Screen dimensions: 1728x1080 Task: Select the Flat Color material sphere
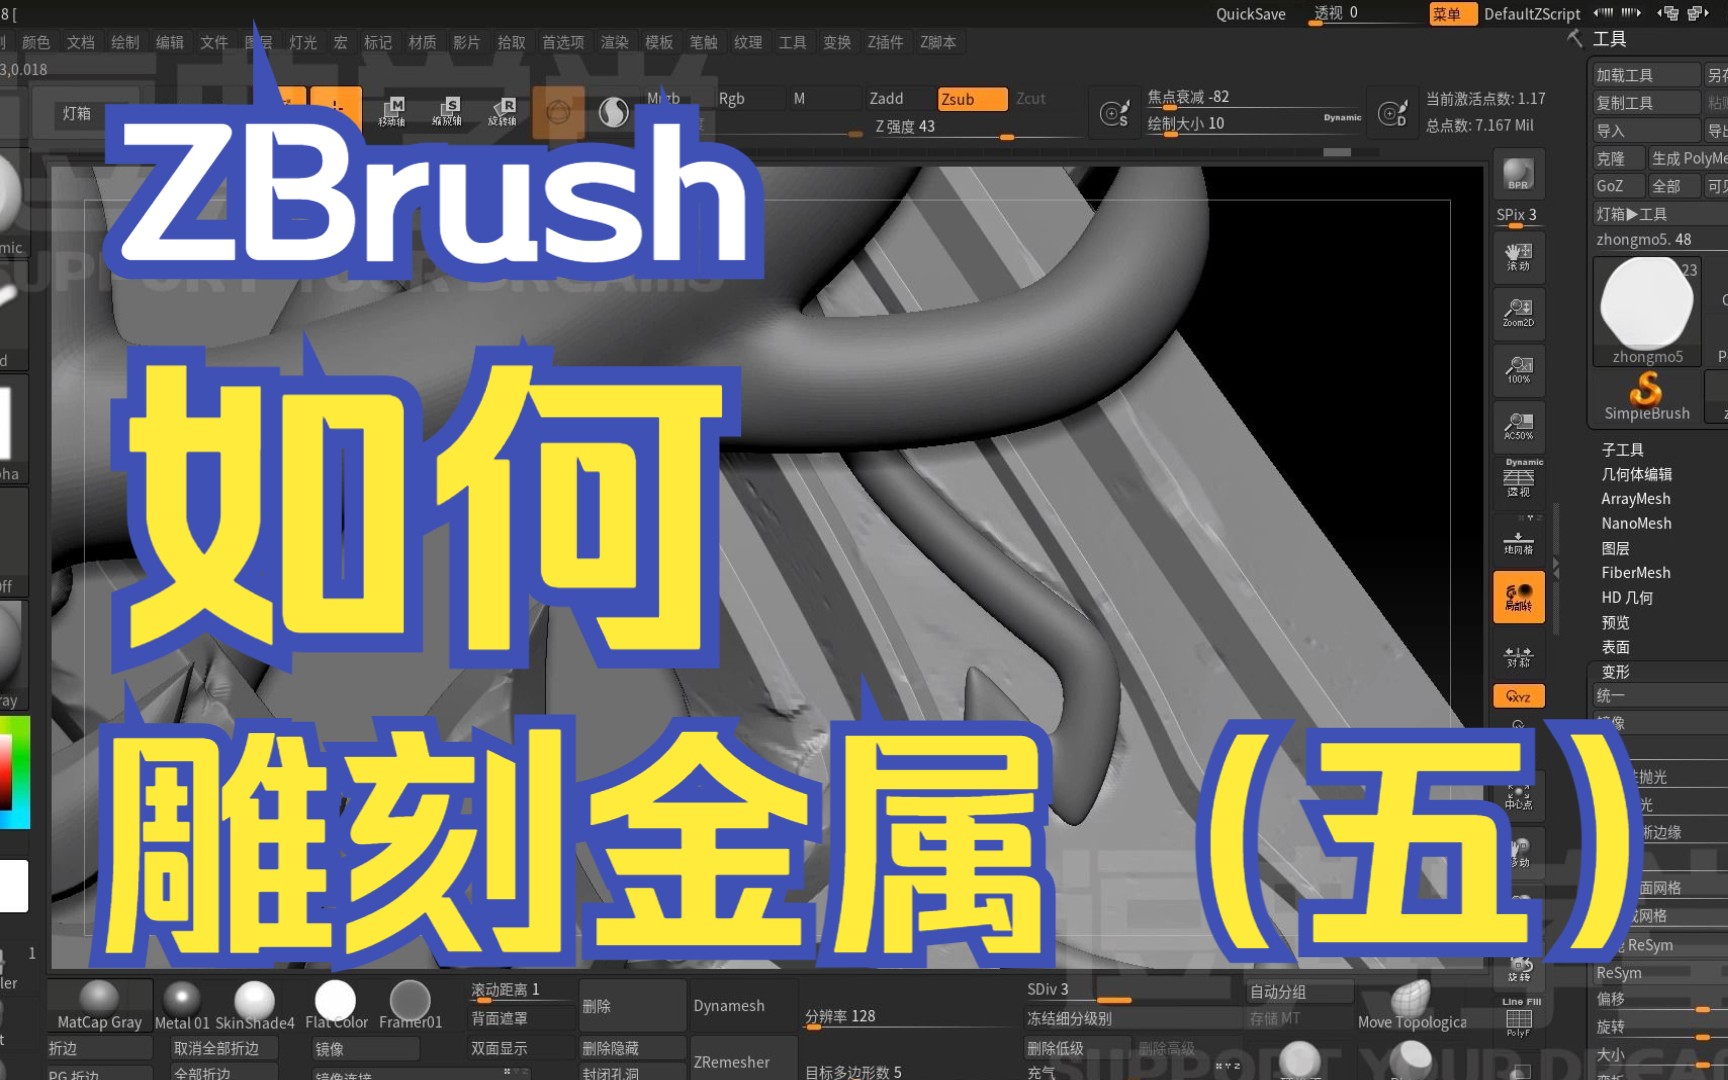tap(336, 1004)
